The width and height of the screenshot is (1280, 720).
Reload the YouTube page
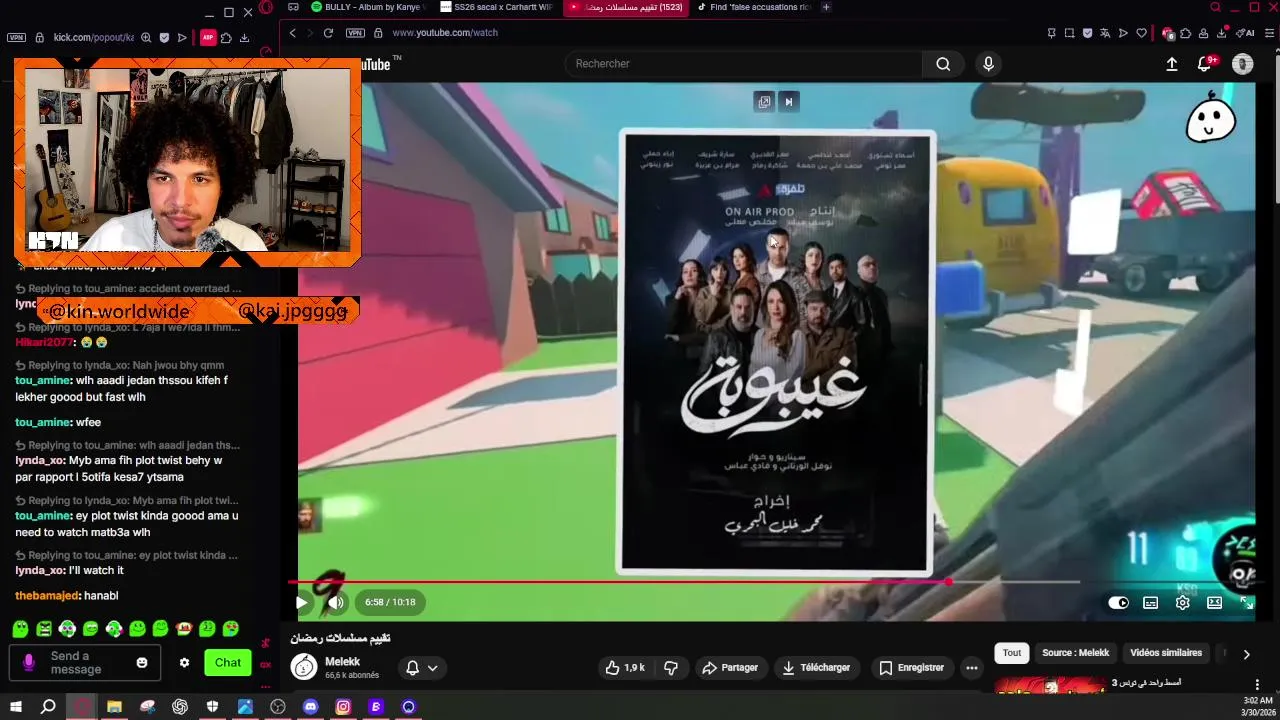328,33
